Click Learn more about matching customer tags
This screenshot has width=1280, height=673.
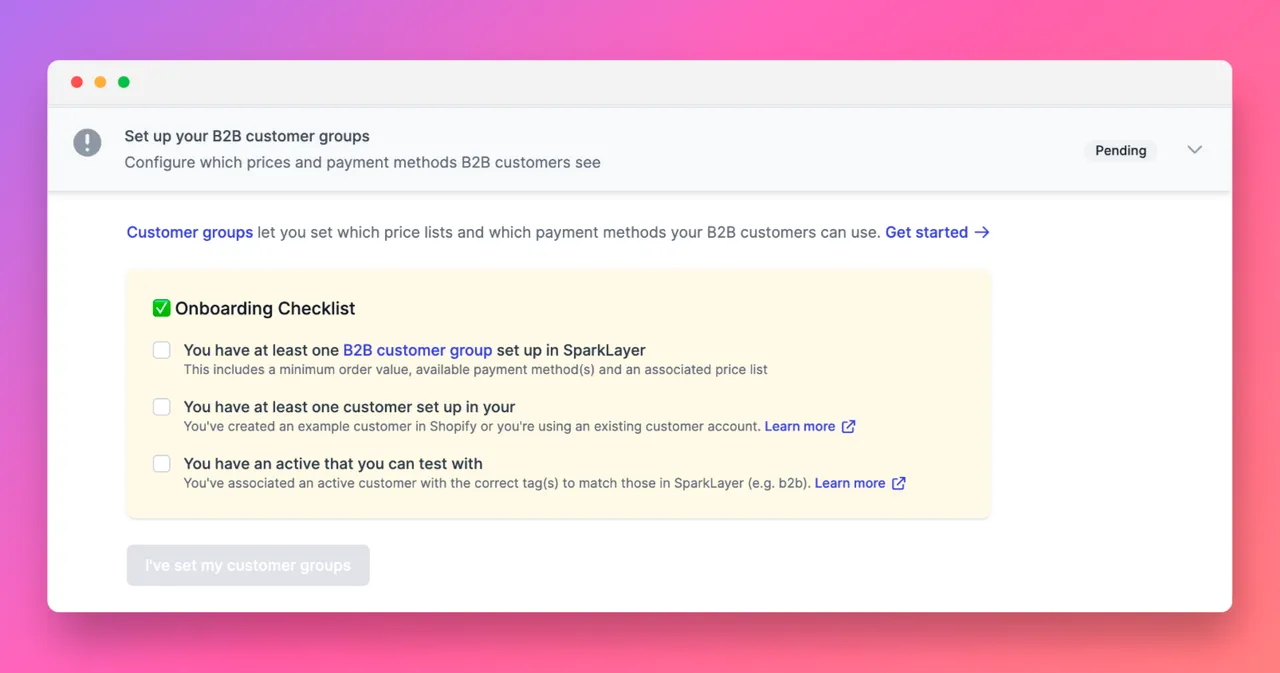coord(849,483)
